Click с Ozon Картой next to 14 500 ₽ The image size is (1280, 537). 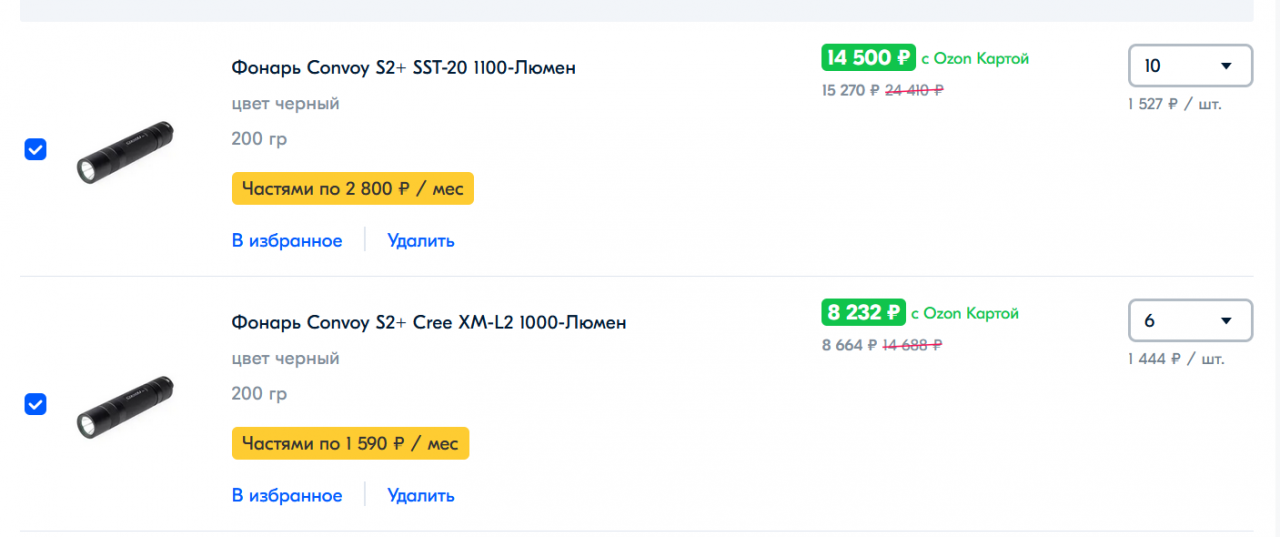975,59
